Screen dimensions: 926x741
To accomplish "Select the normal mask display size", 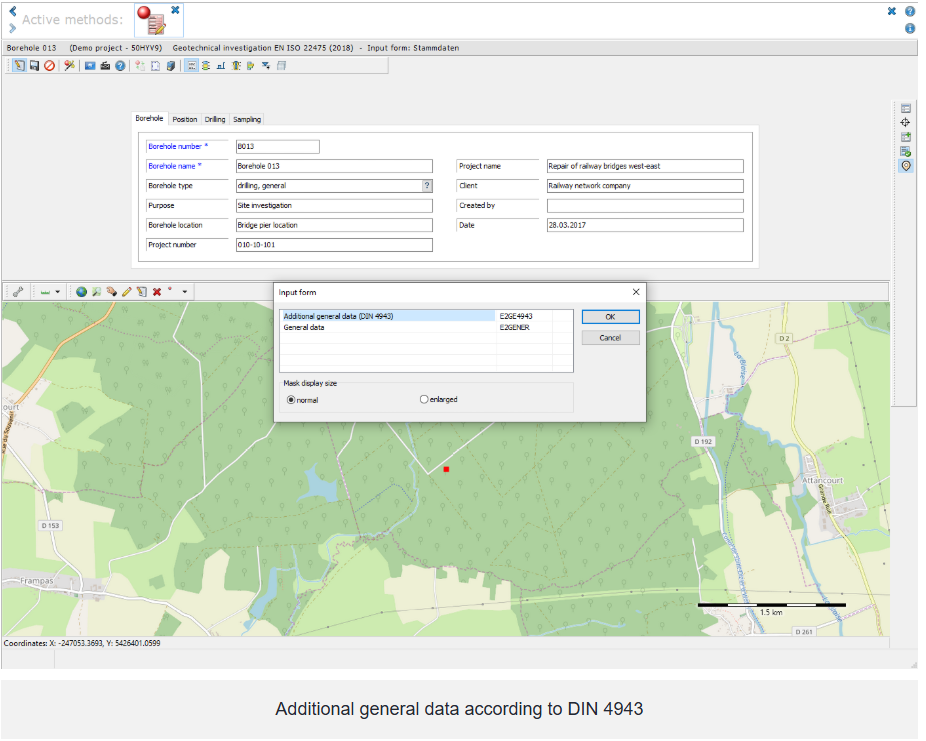I will click(292, 400).
